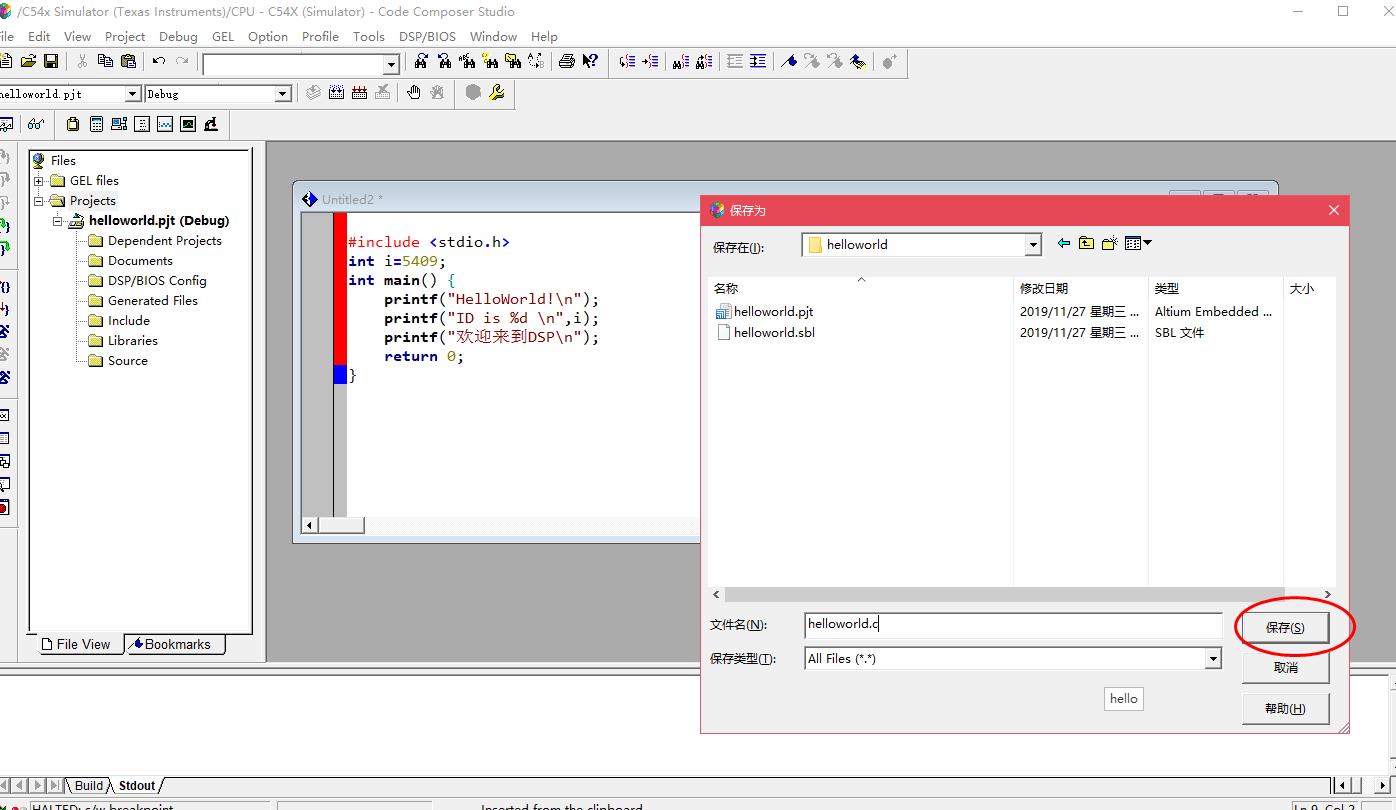Click the Save disk icon in toolbar
Viewport: 1396px width, 810px height.
[x=50, y=62]
